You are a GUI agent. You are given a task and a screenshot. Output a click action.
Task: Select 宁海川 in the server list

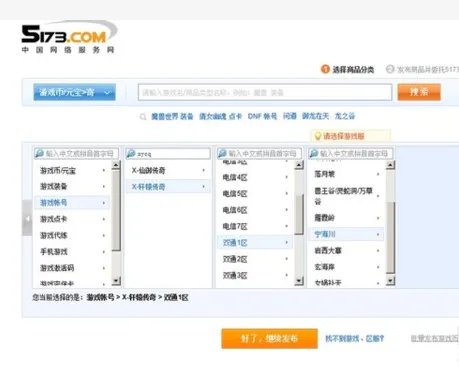click(347, 234)
